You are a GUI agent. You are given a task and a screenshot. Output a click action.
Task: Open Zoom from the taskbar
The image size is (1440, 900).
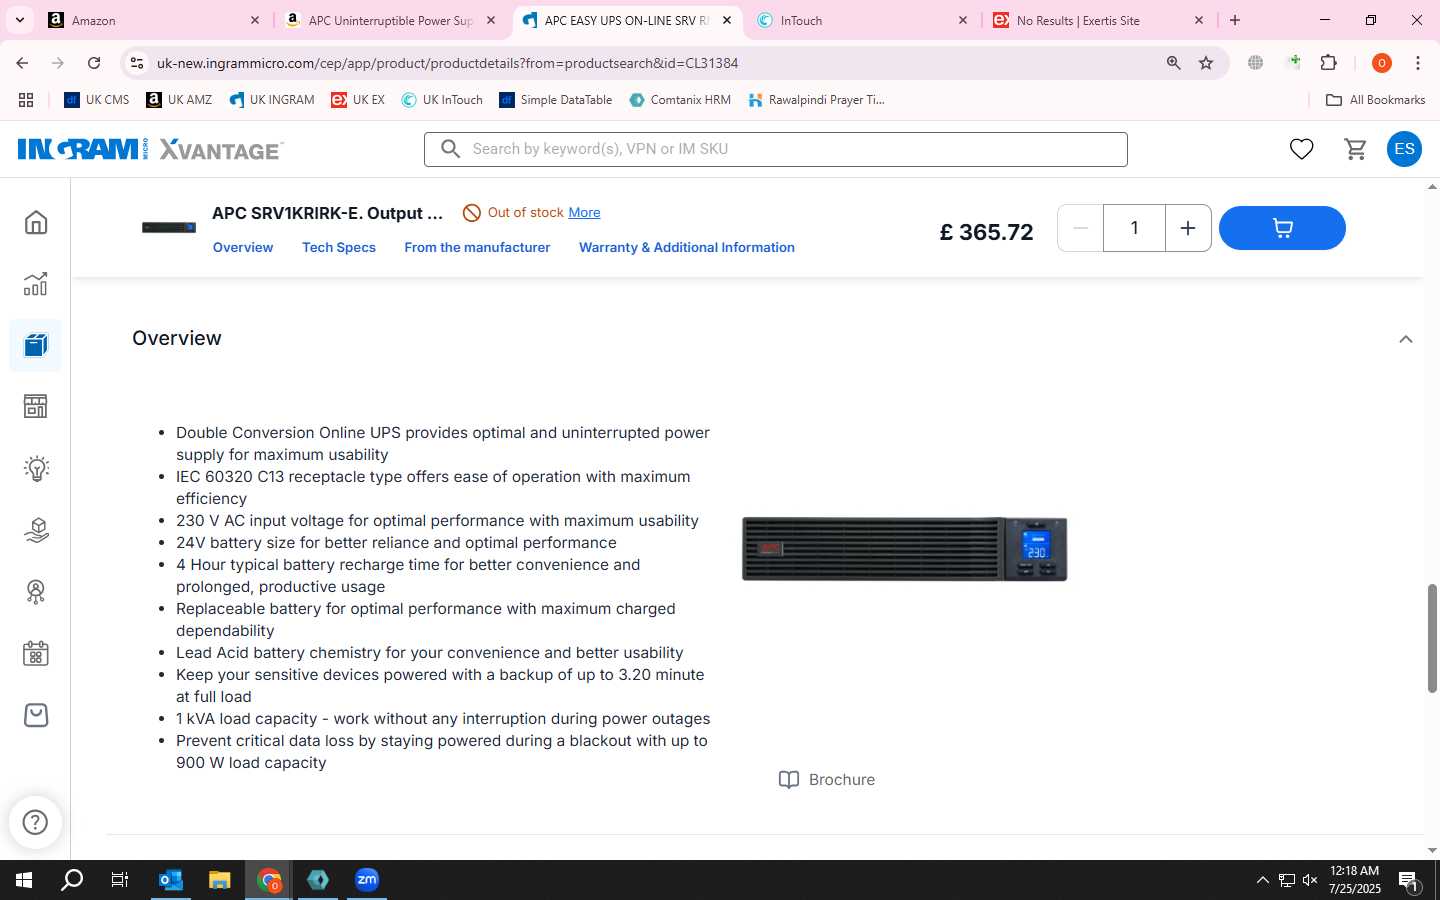(366, 880)
